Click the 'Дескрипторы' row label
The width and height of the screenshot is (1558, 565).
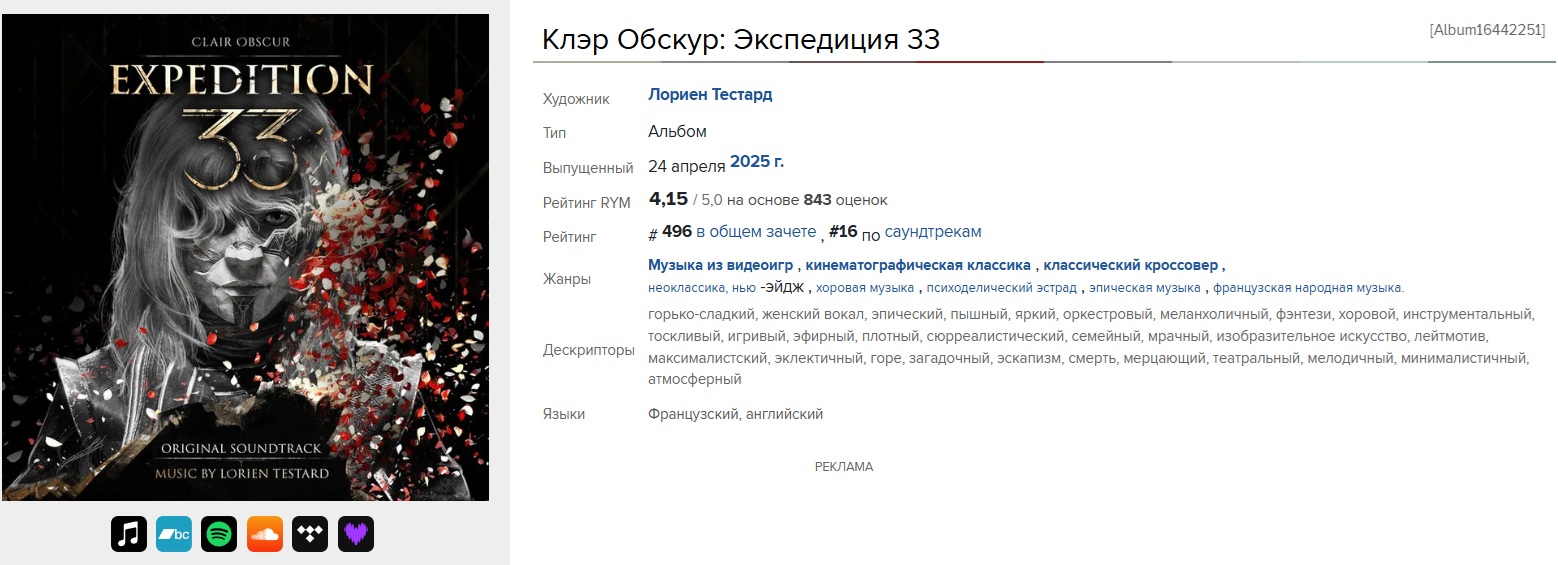pyautogui.click(x=588, y=351)
